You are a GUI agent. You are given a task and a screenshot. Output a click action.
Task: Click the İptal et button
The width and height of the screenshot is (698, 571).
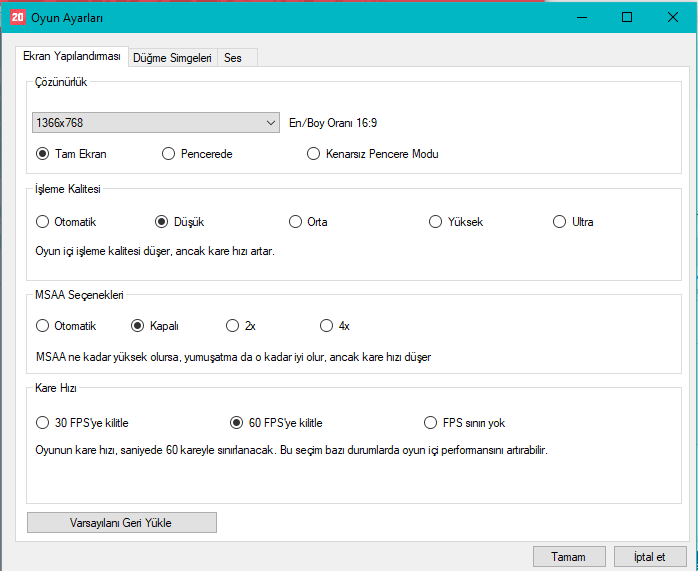[x=650, y=557]
